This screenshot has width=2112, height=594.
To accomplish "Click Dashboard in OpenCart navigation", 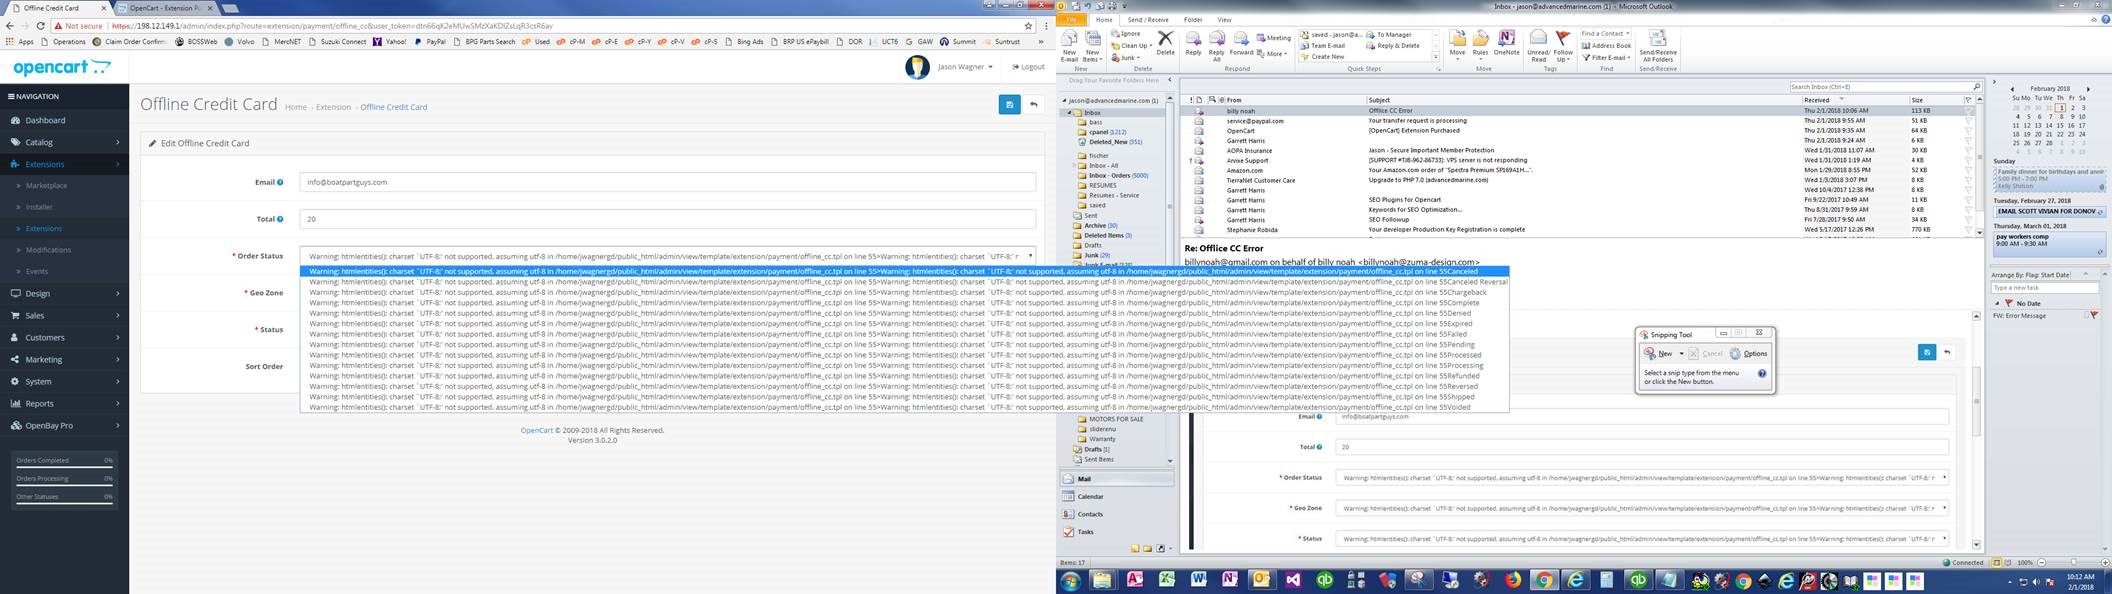I will [65, 120].
